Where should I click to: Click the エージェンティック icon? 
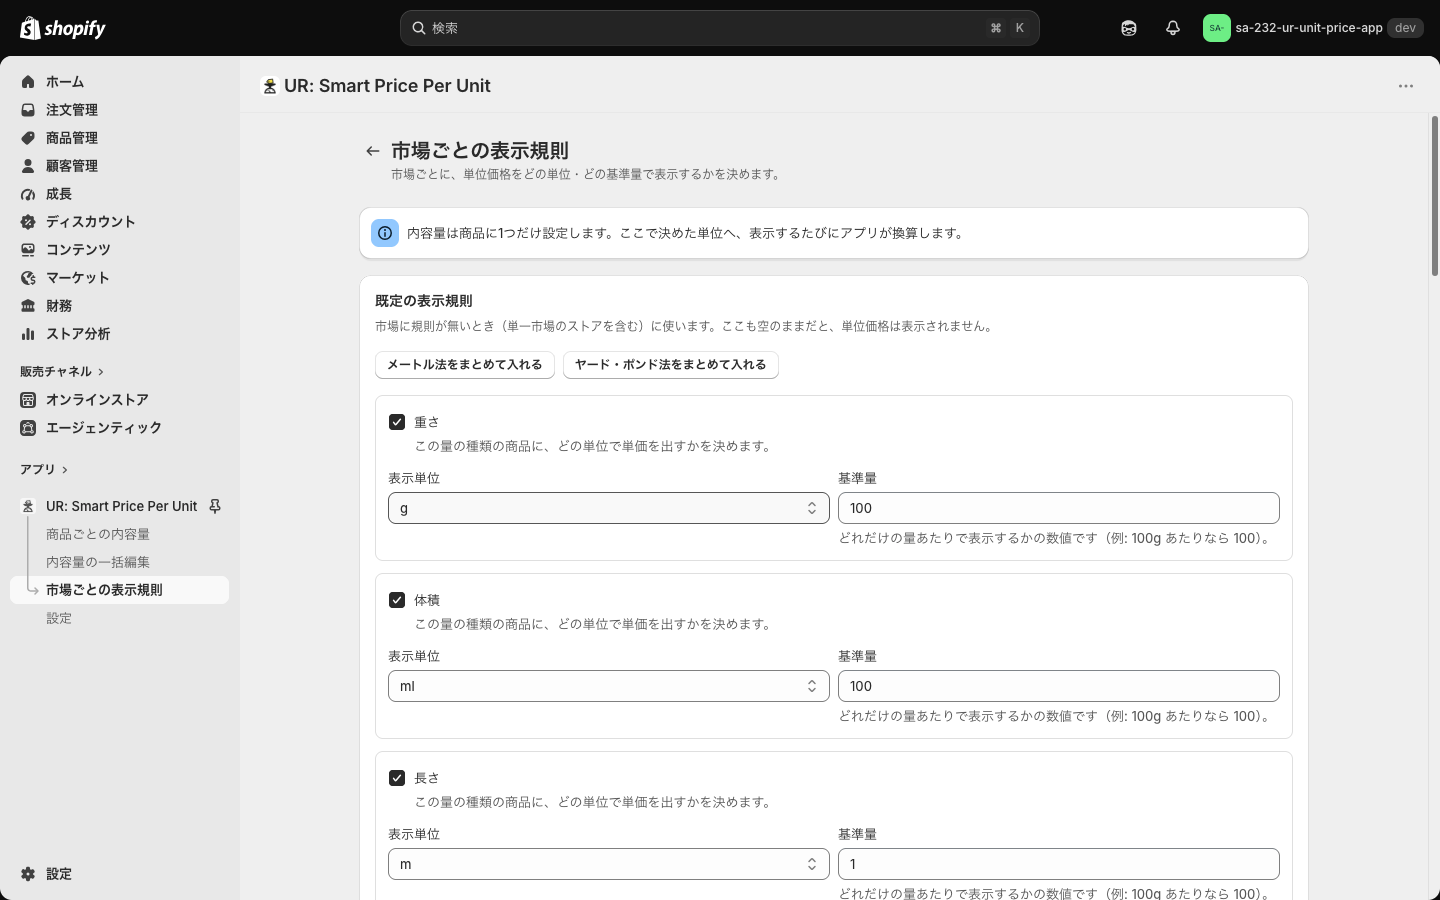point(28,428)
